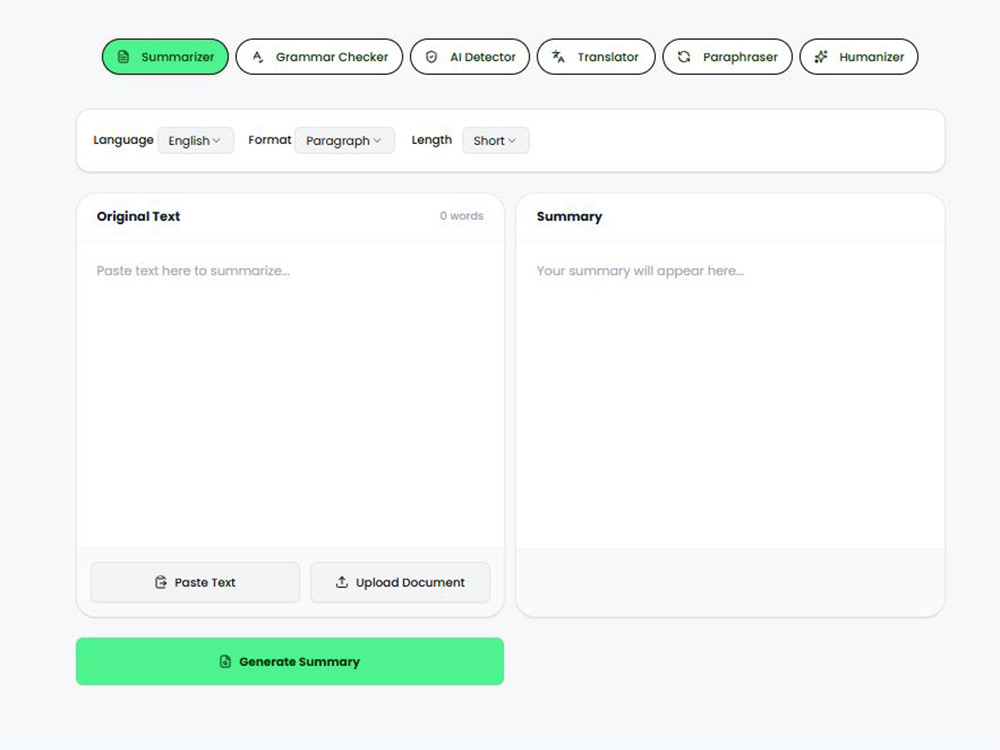Switch to the Grammar Checker tab
Screen dimensions: 1000x750
pos(319,57)
